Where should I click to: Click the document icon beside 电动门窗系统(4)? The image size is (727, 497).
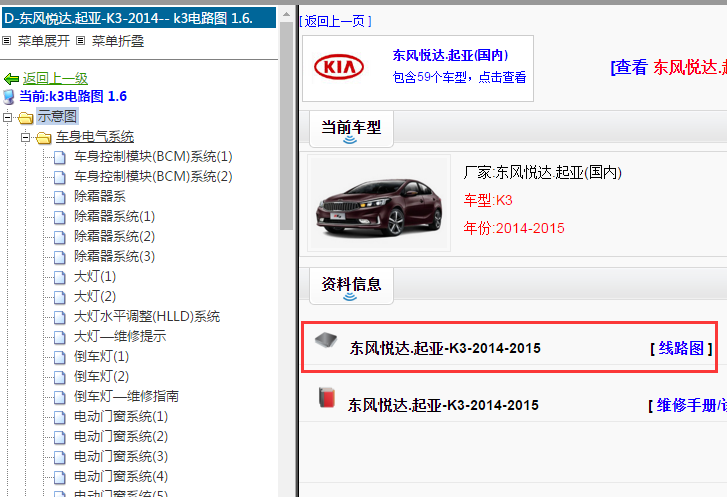(x=59, y=478)
